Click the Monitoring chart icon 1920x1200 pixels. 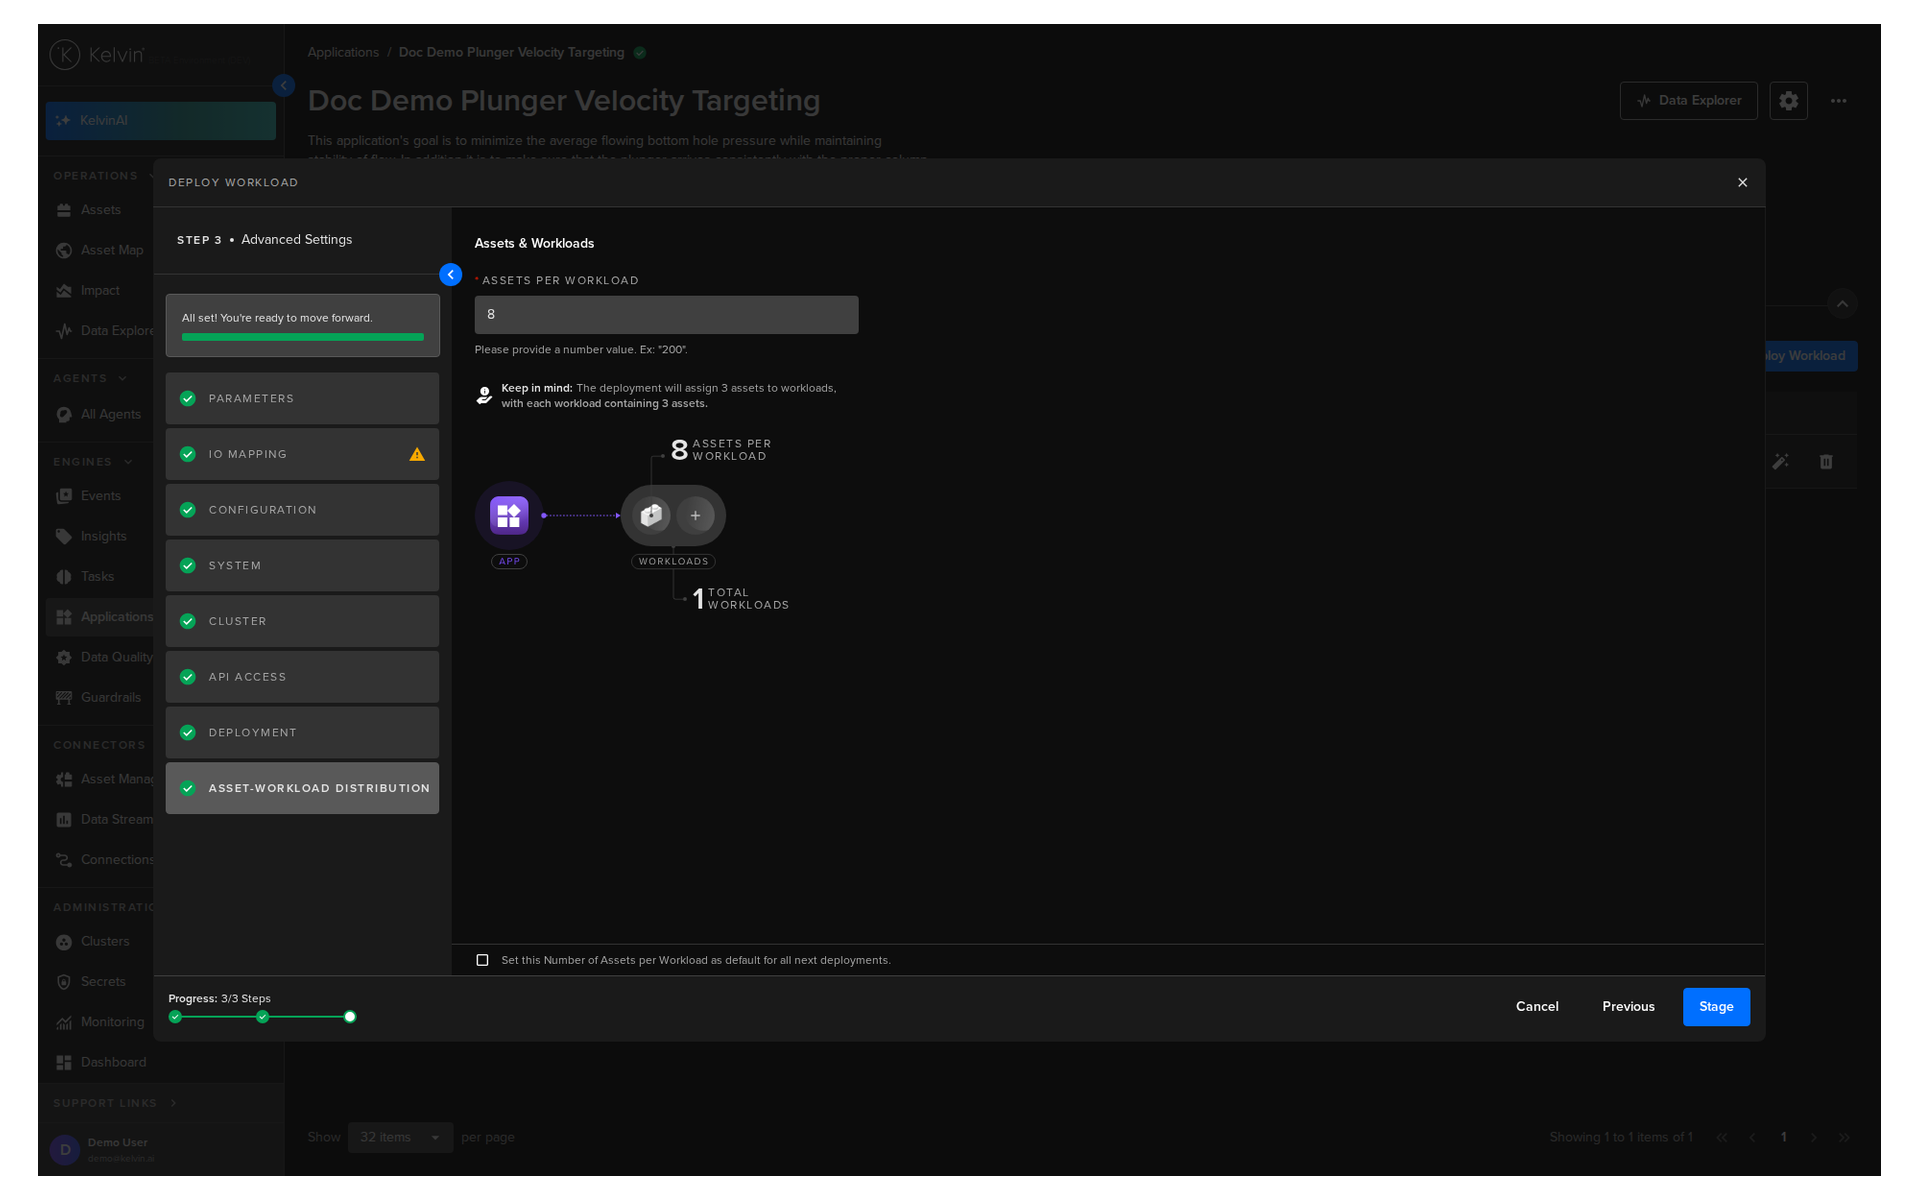point(64,1022)
